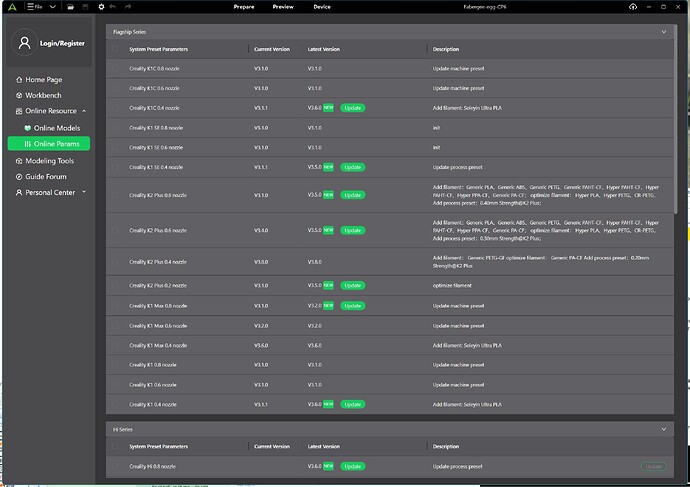Screen dimensions: 690x487
Task: Open settings via the gear icon
Action: tap(101, 7)
